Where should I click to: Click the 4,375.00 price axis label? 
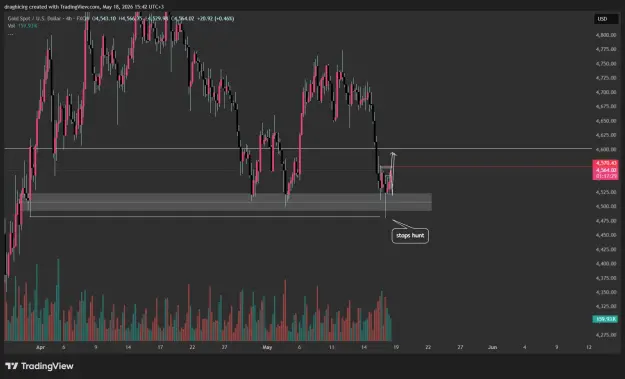[x=606, y=278]
